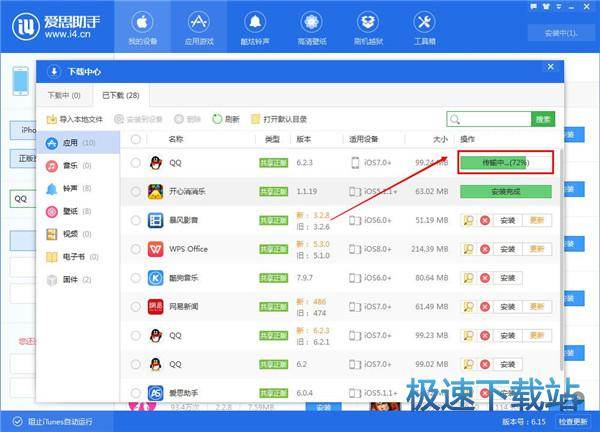
Task: Toggle 阻止iTunes自动运行 option
Action: point(52,422)
